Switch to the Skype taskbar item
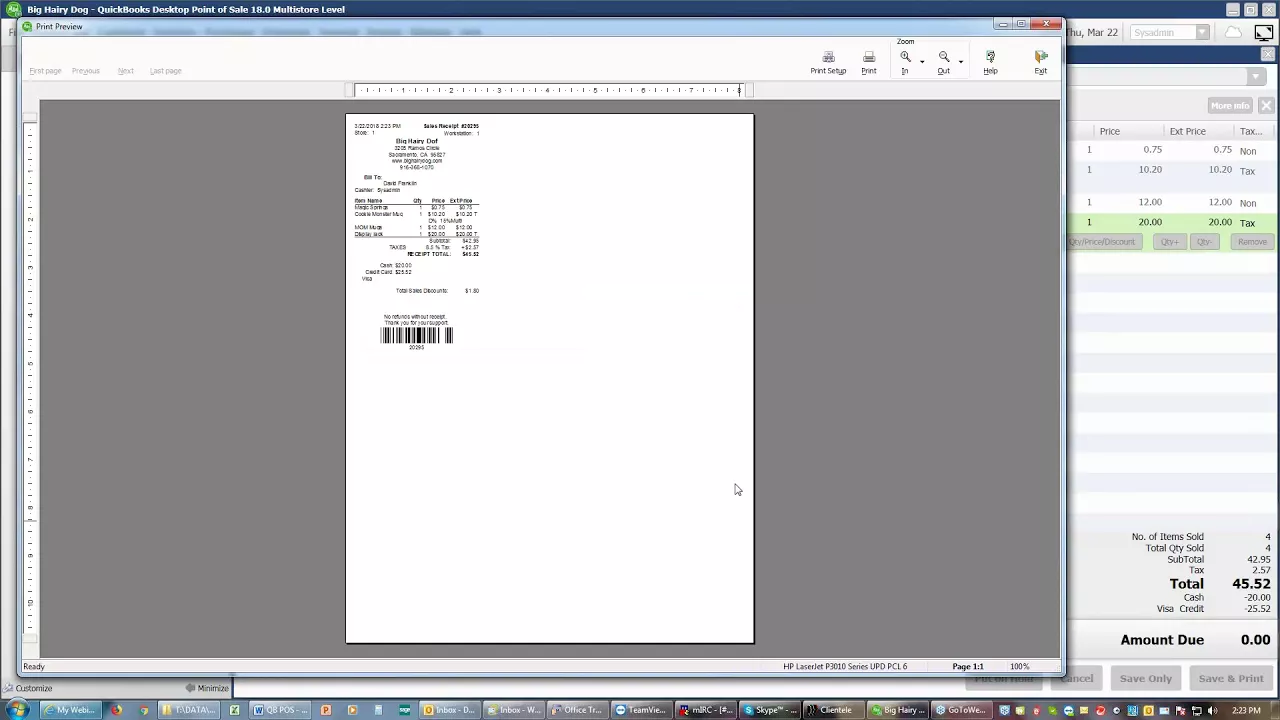Screen dimensions: 1280x720 [x=768, y=710]
